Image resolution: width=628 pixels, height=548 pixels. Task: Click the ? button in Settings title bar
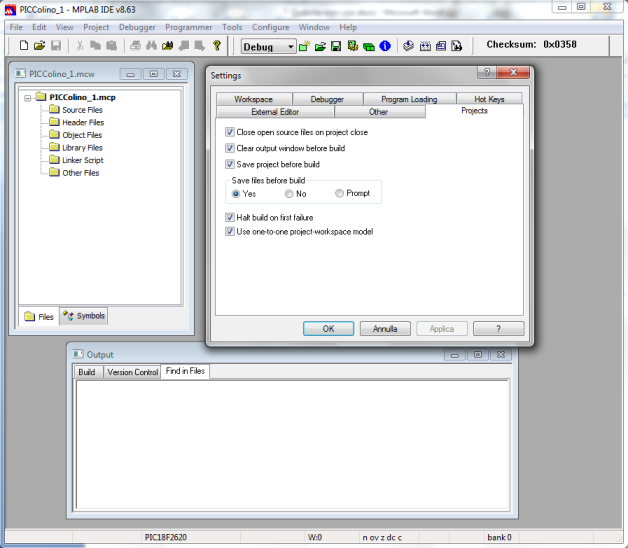coord(487,73)
